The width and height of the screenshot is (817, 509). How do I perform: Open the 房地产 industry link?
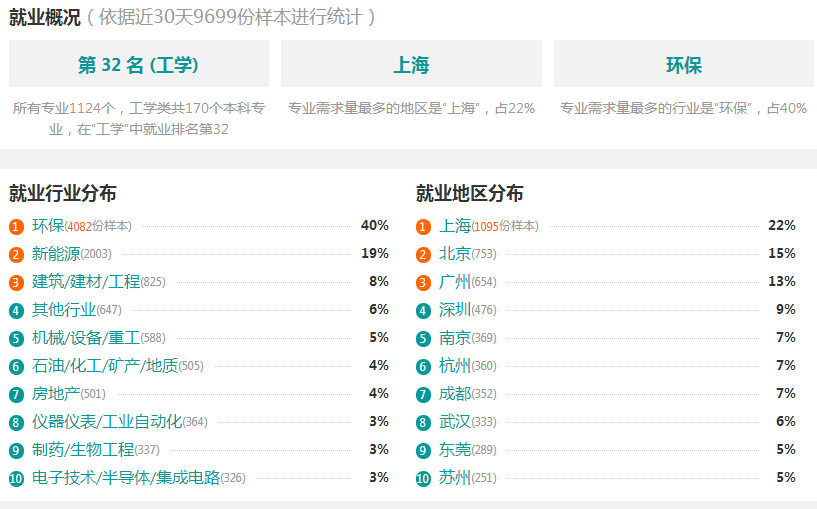[56, 394]
